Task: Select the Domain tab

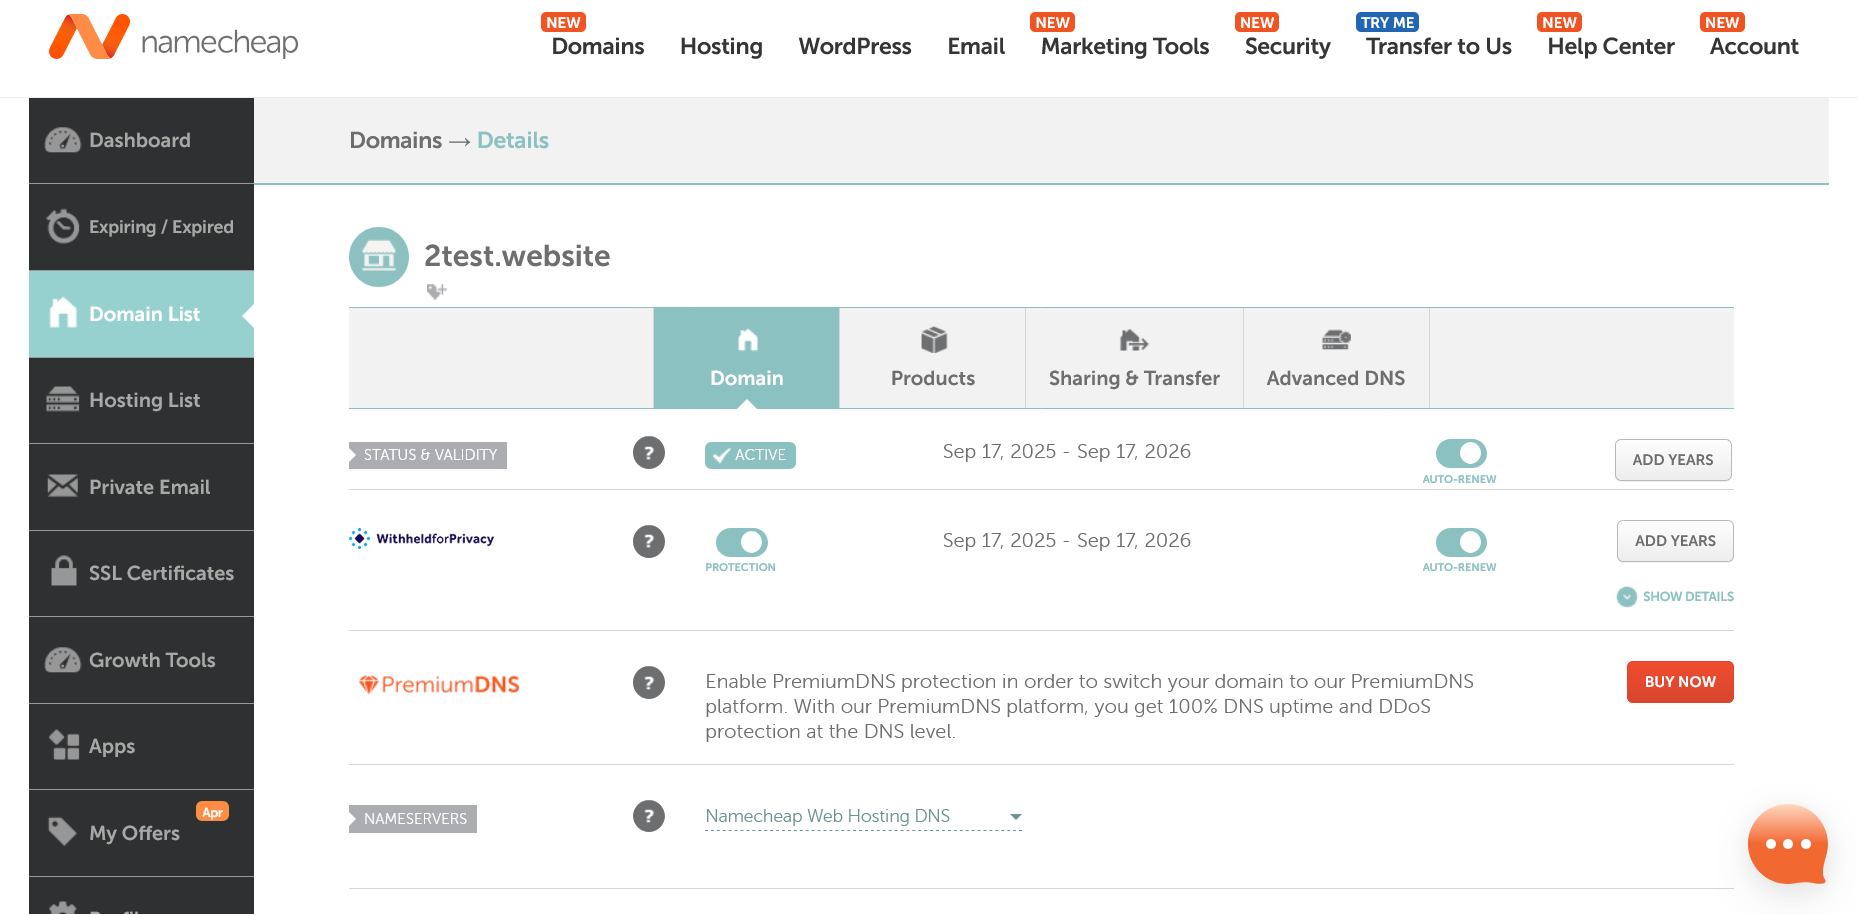Action: 746,358
